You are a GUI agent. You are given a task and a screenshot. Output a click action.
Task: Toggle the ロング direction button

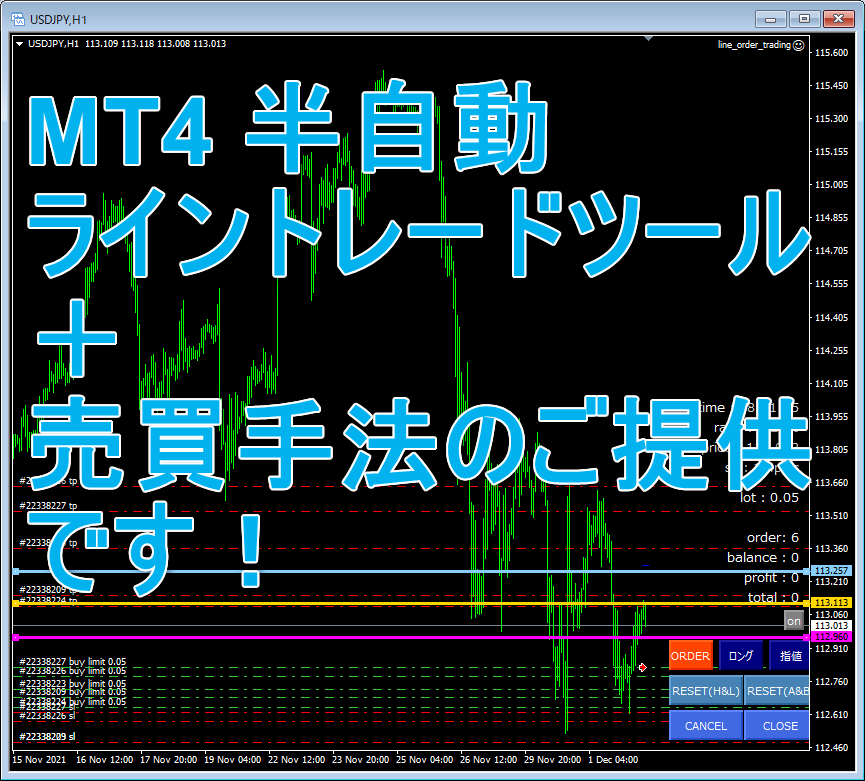pos(740,655)
